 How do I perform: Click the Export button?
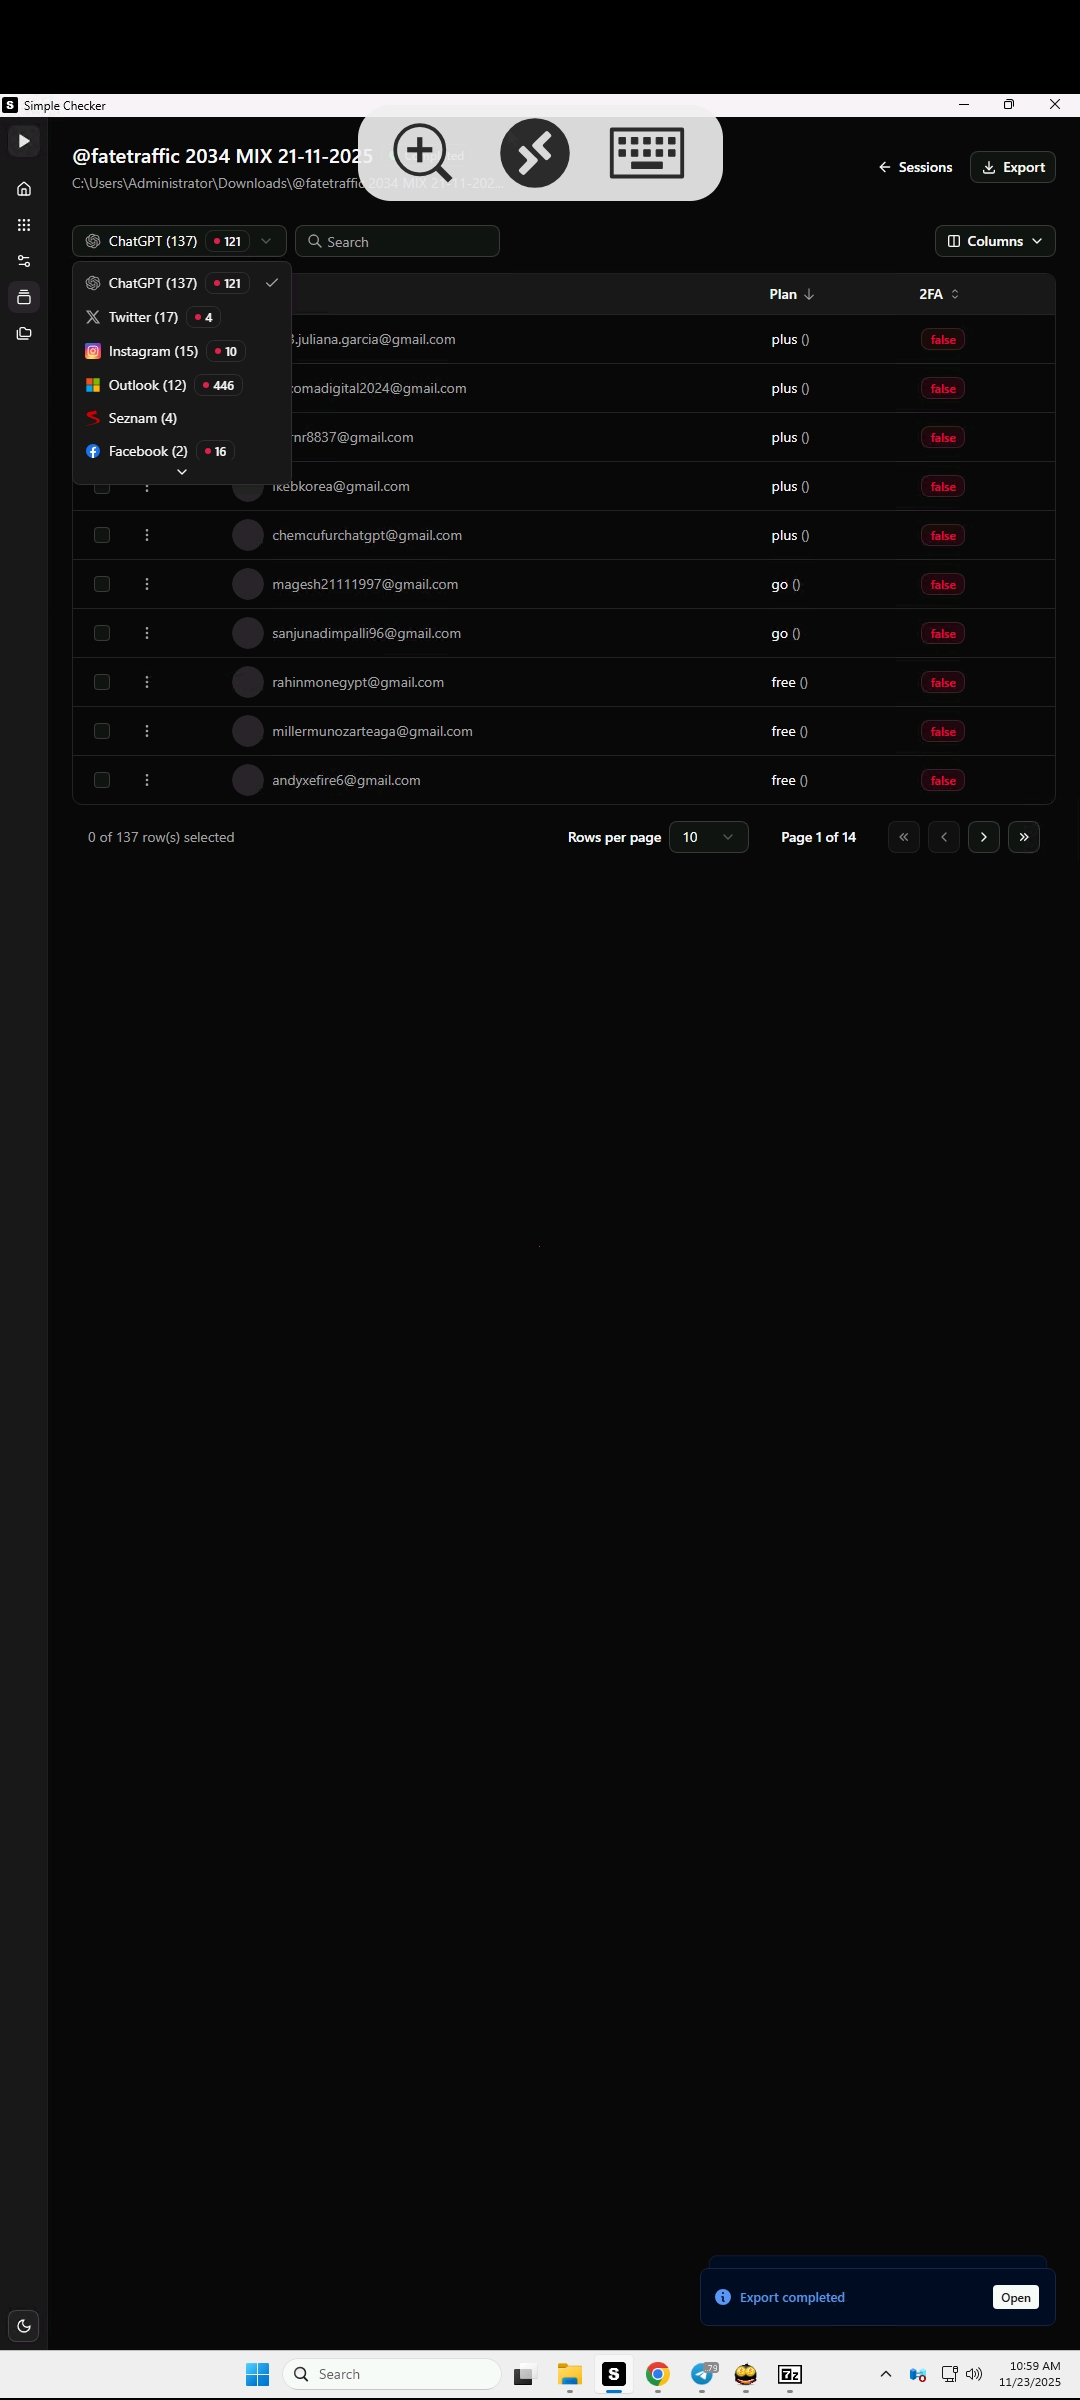coord(1012,167)
